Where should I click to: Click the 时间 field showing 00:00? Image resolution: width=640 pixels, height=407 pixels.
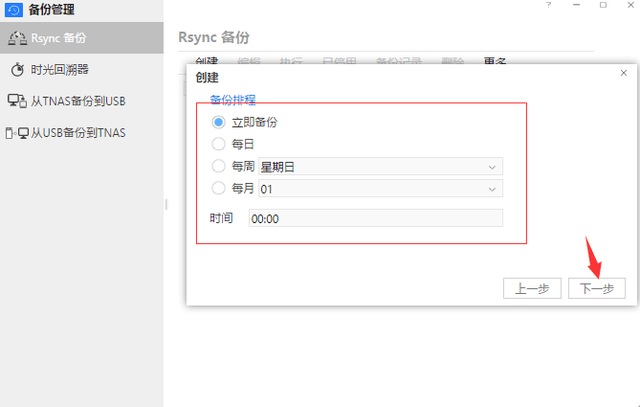(x=375, y=218)
